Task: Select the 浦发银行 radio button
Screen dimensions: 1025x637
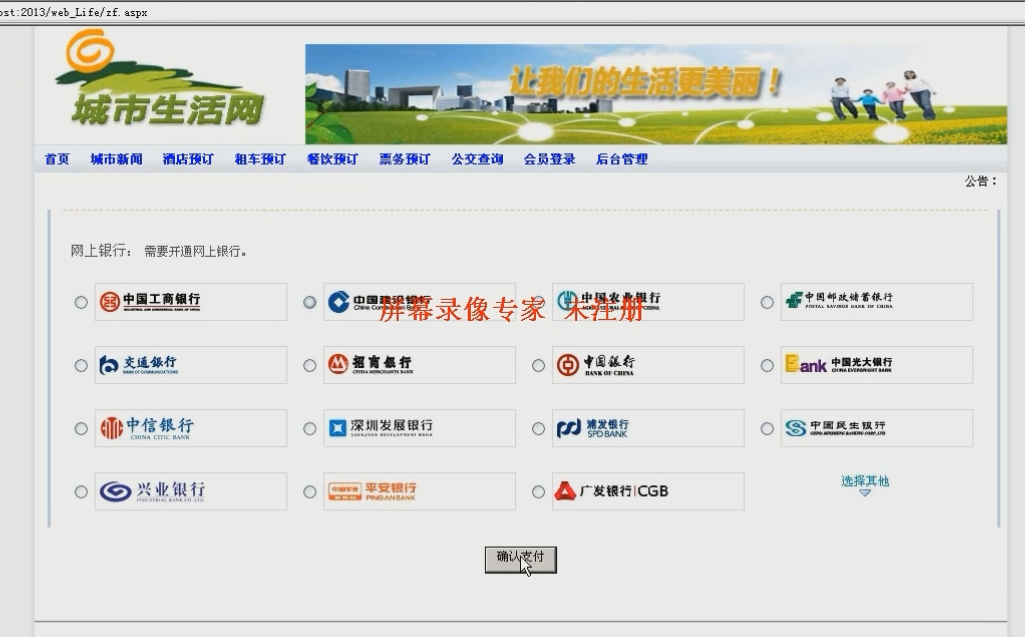Action: (539, 429)
